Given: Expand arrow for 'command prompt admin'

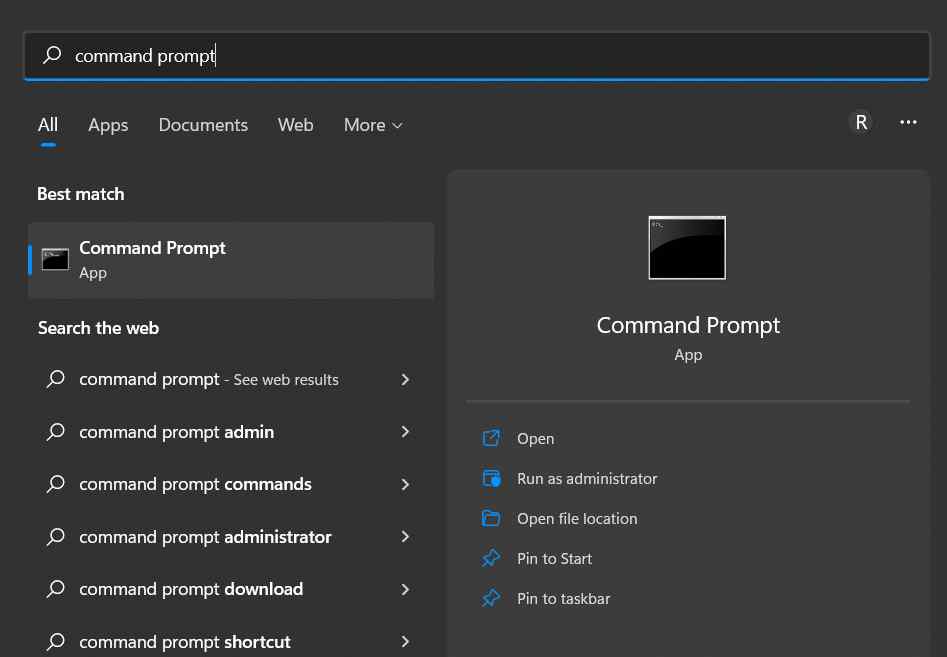Looking at the screenshot, I should point(405,432).
